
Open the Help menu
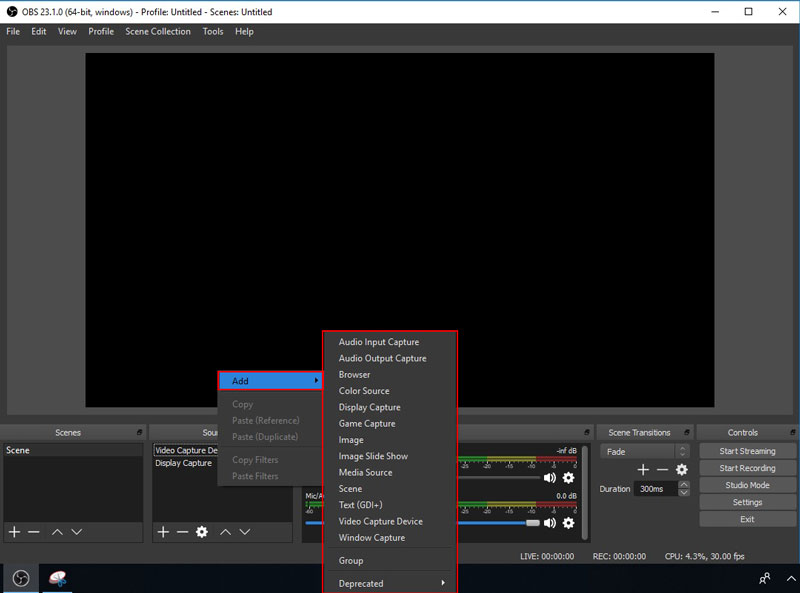(244, 32)
